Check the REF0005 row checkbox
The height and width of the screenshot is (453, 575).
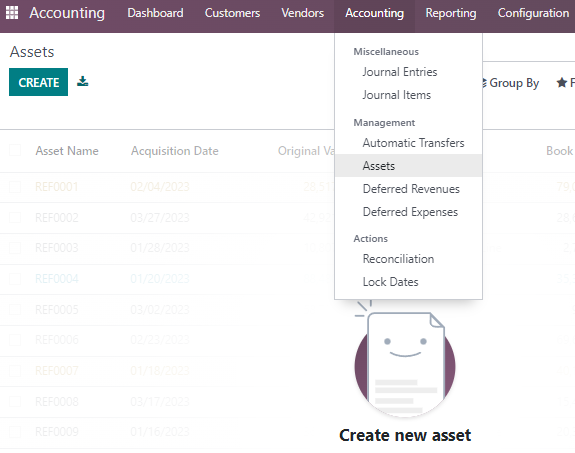click(x=15, y=309)
